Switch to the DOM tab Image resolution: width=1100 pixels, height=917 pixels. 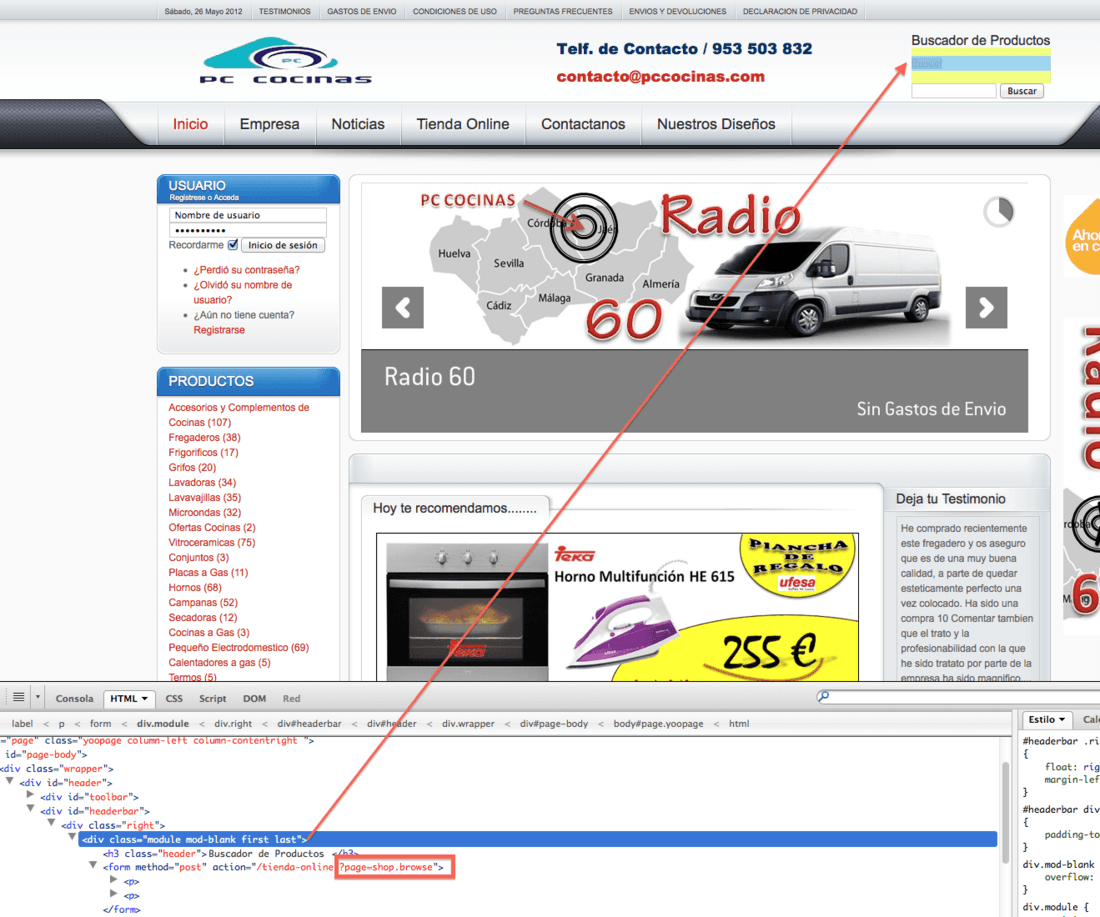pos(255,699)
